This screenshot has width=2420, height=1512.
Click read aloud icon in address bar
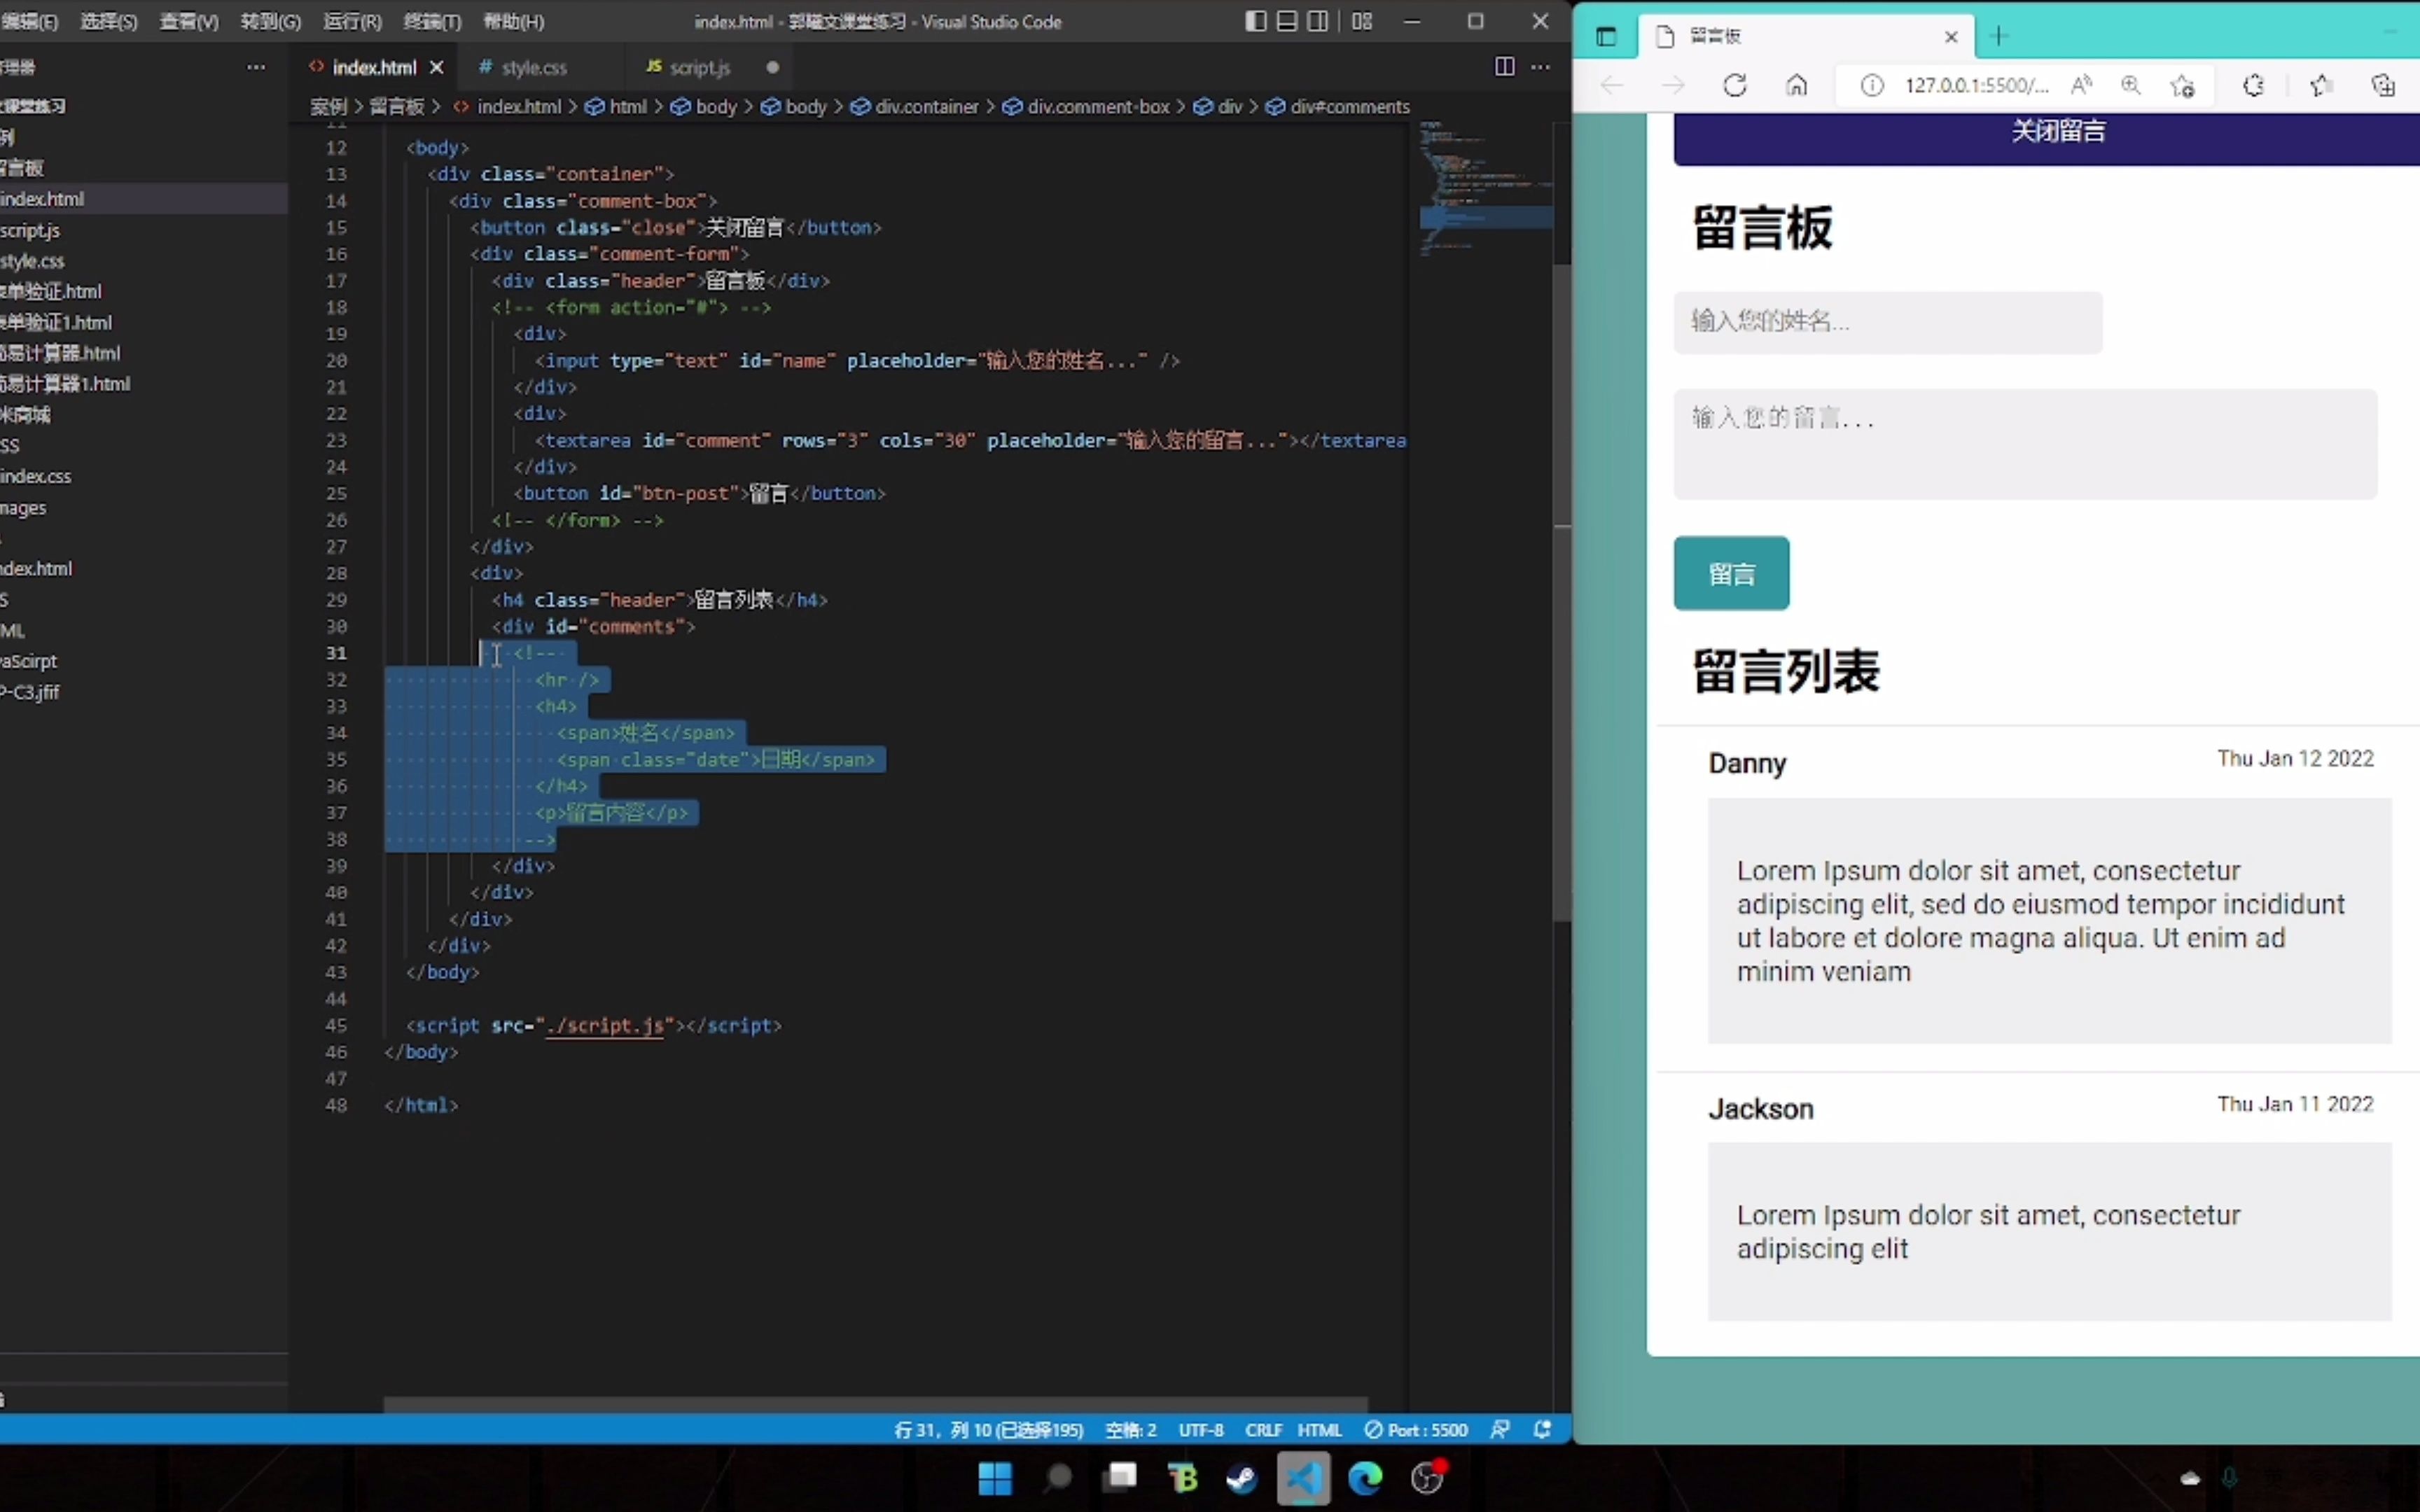2082,86
